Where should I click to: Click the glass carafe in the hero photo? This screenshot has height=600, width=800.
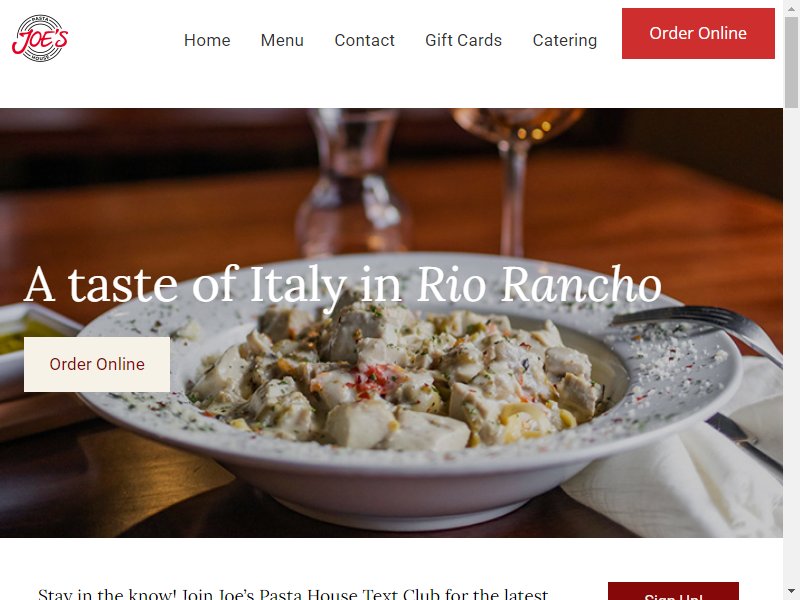tap(353, 184)
